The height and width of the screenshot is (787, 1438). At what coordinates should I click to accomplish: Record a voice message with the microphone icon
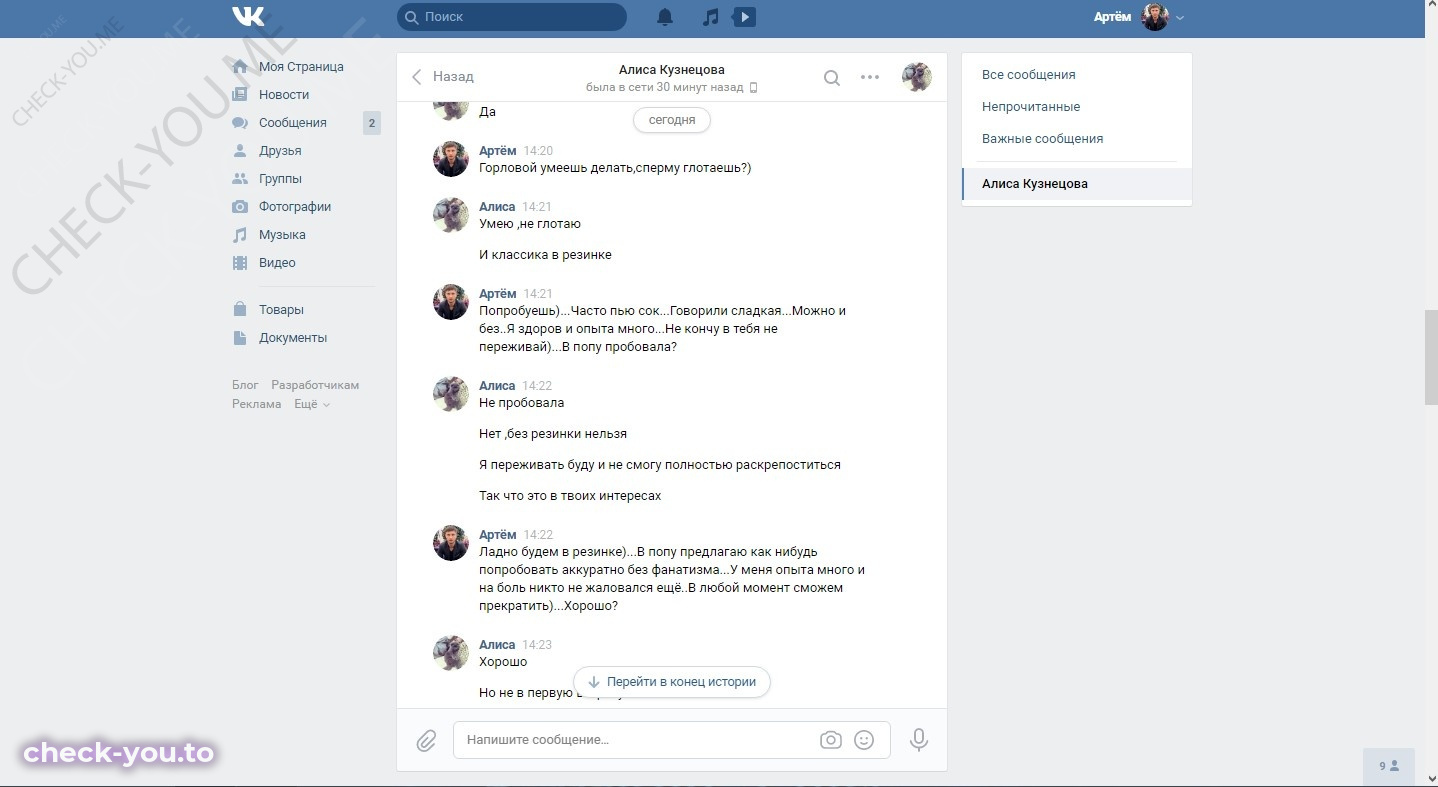919,740
